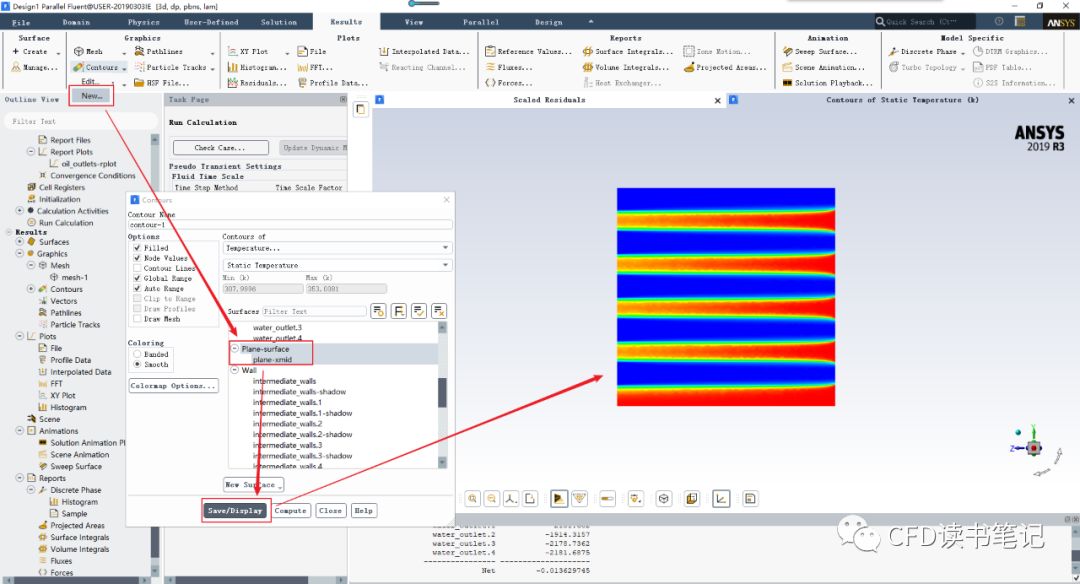Toggle the Filled checkbox

coord(137,248)
